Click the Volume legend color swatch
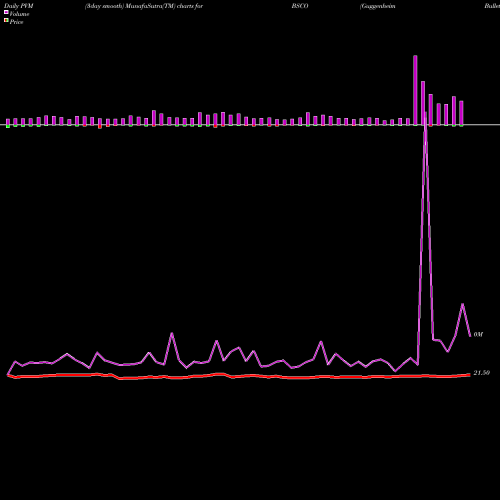500x500 pixels. tap(6, 12)
